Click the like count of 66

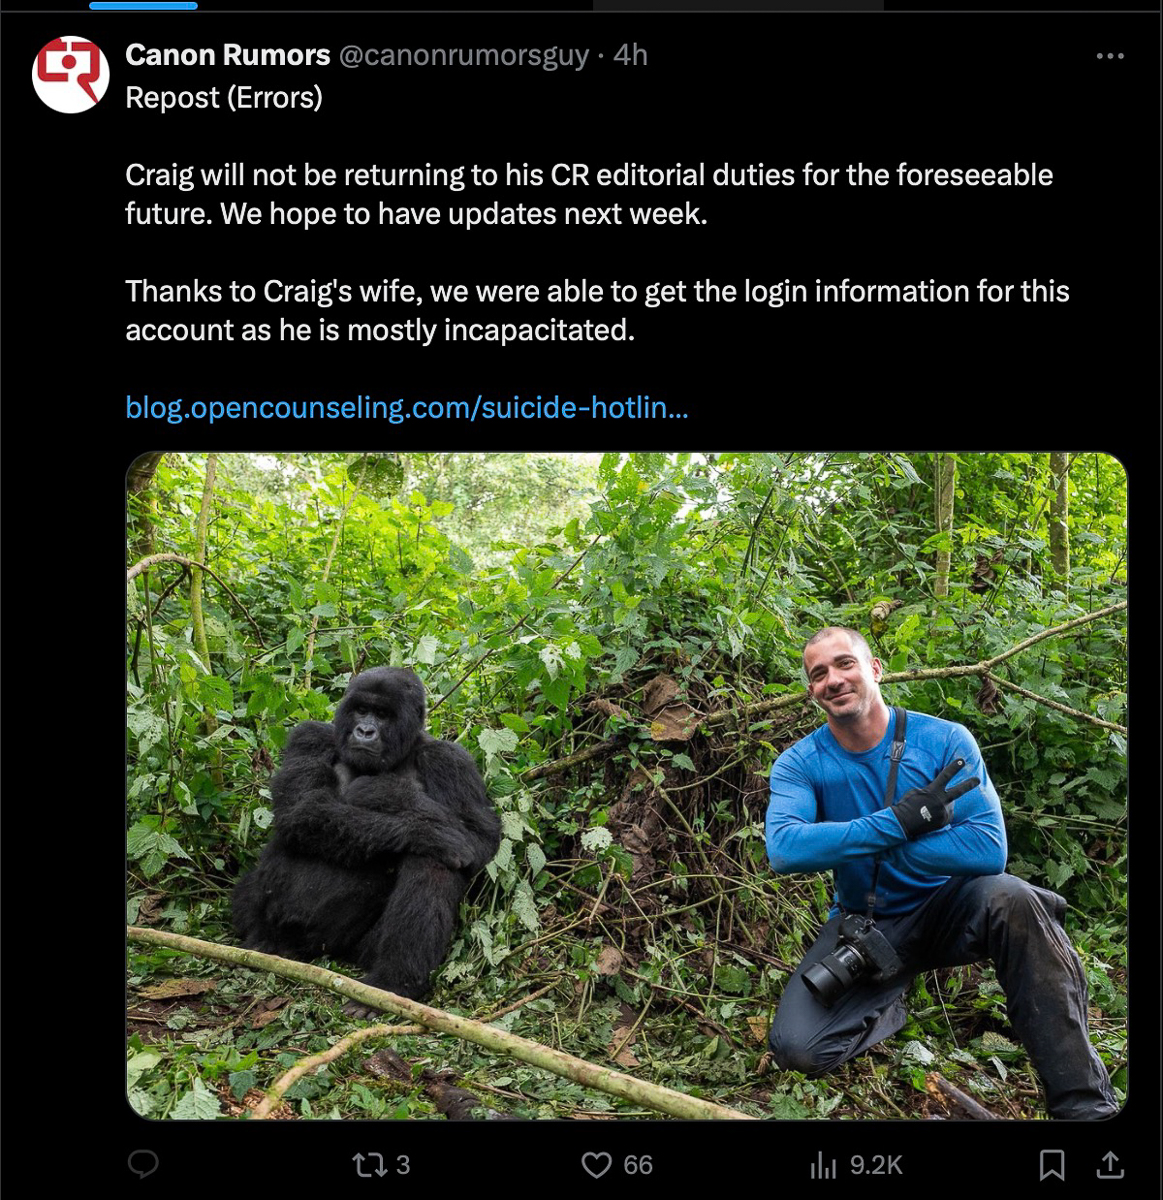638,1165
